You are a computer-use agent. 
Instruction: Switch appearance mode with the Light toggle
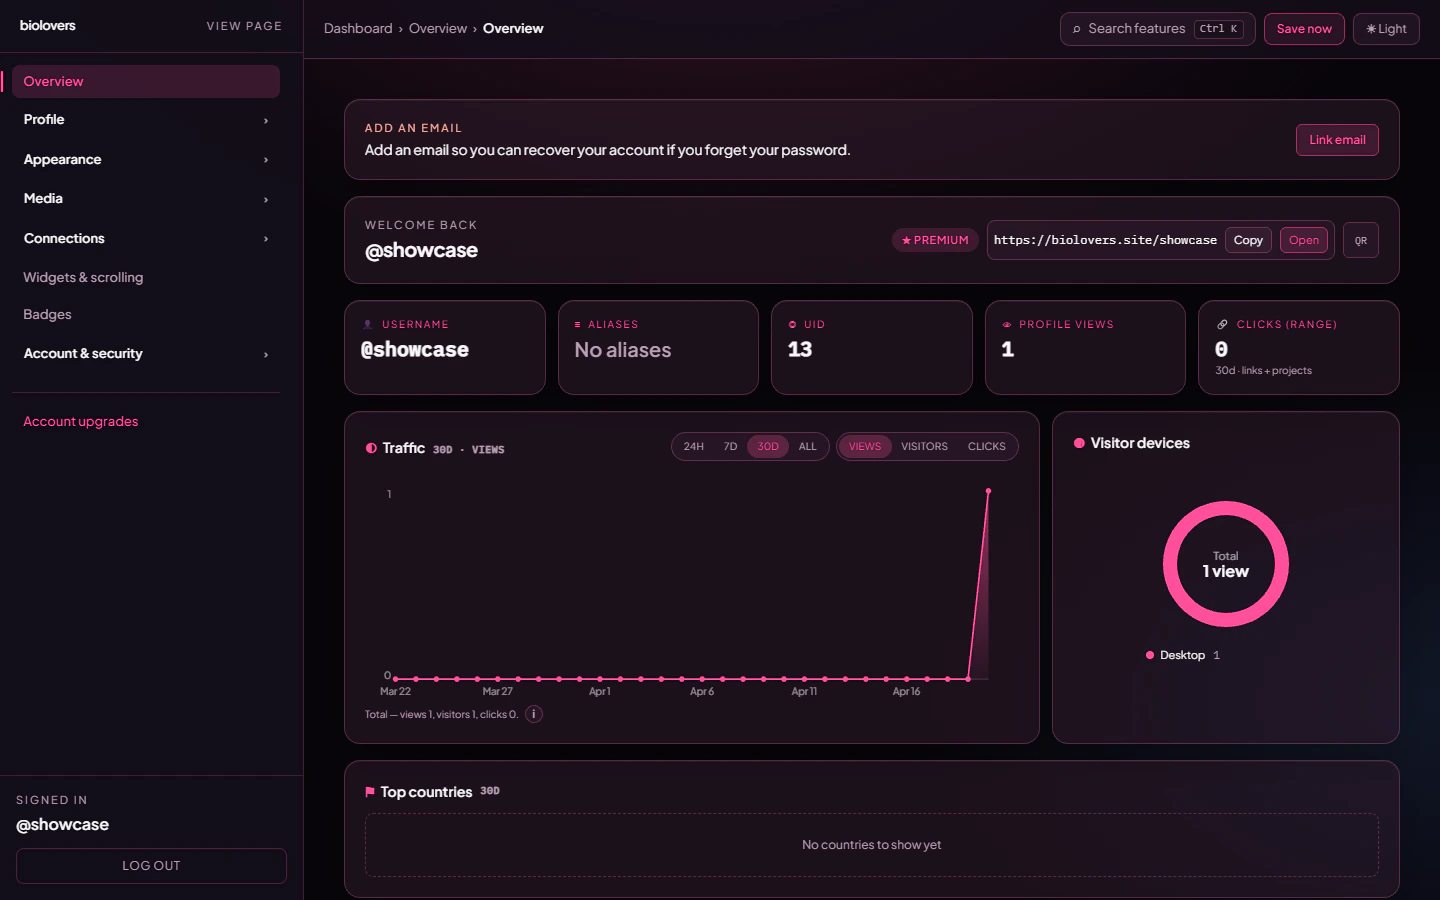pyautogui.click(x=1386, y=28)
